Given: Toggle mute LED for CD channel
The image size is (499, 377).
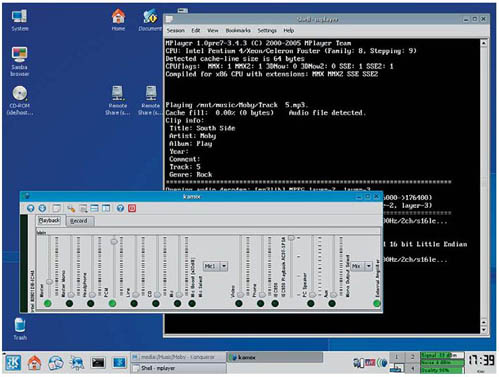Looking at the screenshot, I should click(x=156, y=303).
